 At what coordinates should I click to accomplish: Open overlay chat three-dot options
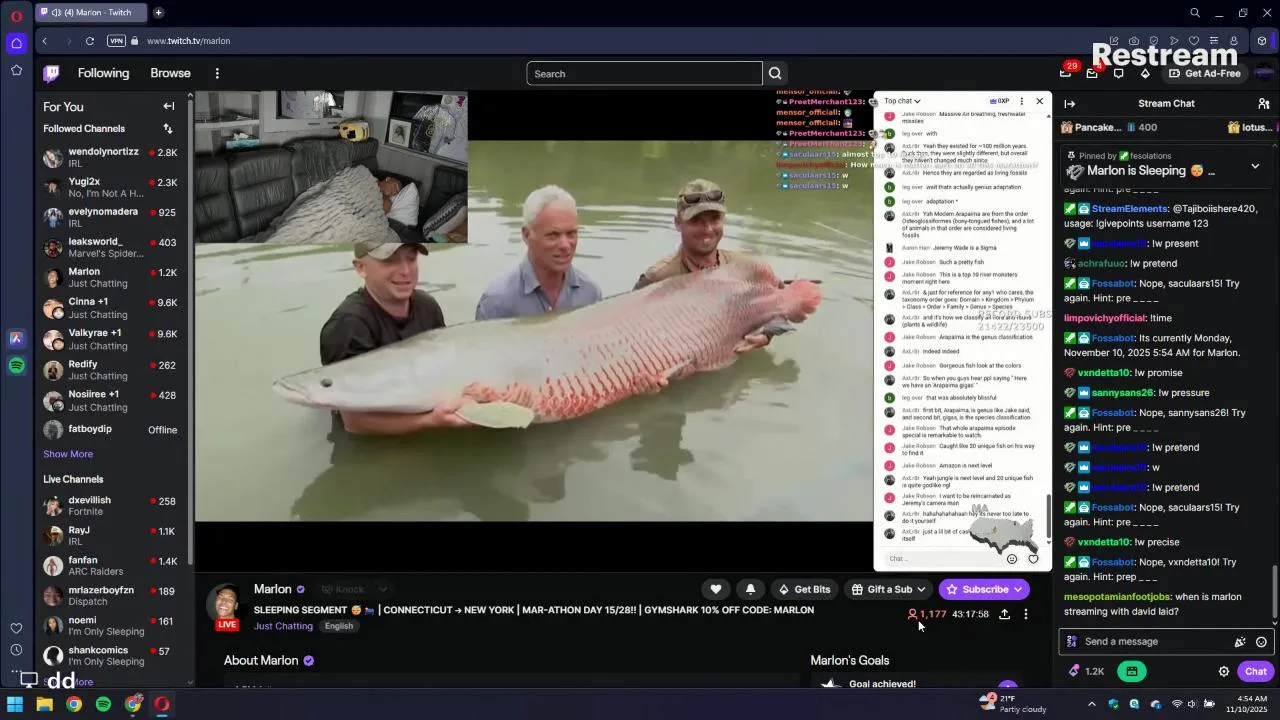(x=1021, y=101)
